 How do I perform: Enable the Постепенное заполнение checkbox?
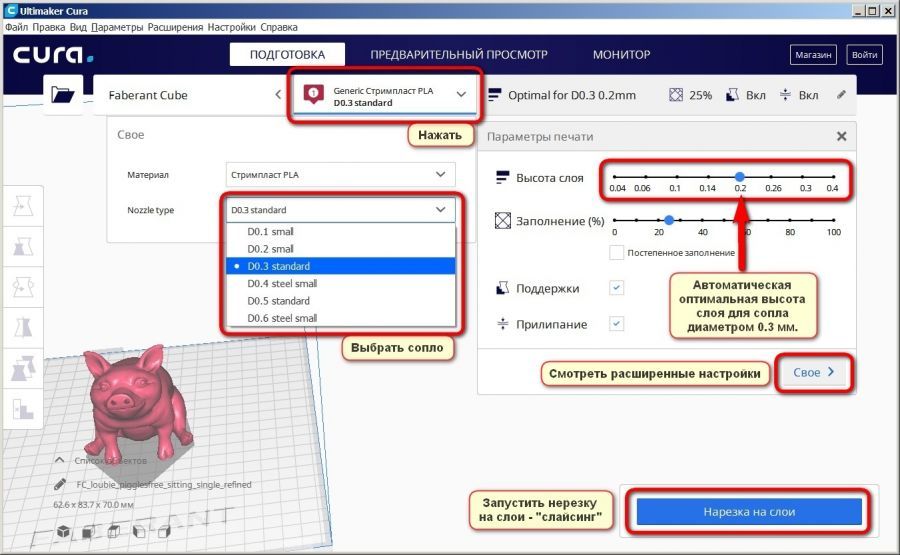(617, 253)
